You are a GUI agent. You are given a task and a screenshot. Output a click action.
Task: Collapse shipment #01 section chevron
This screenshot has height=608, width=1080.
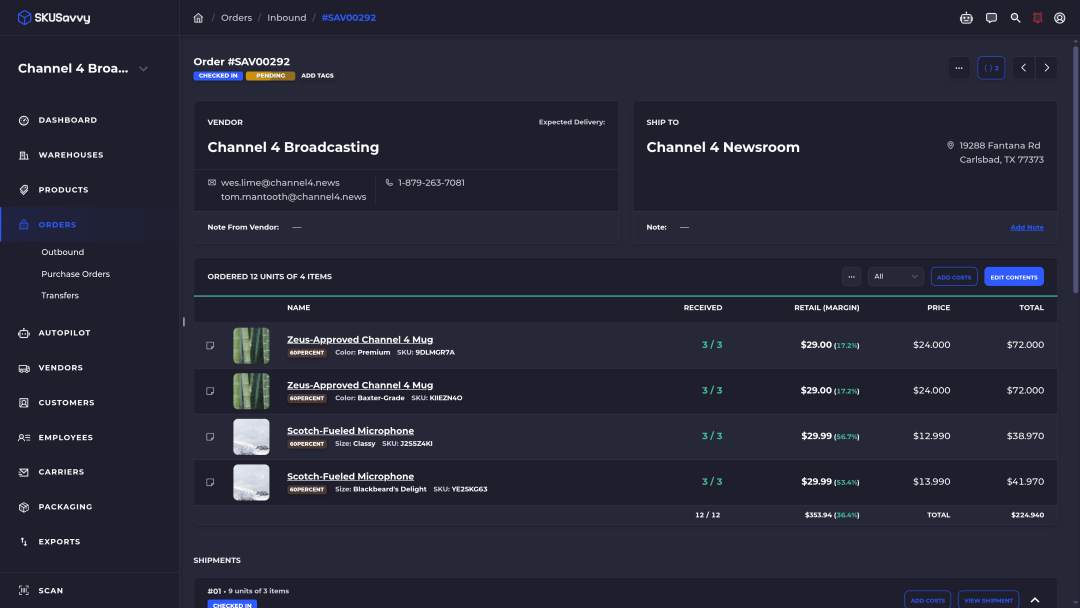[x=1035, y=600]
